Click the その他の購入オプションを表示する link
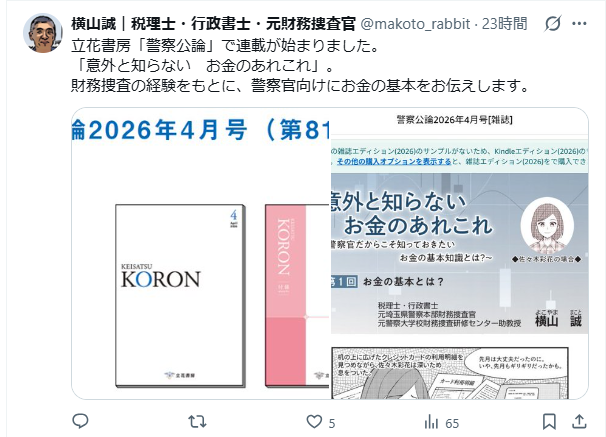This screenshot has width=606, height=437. tap(394, 162)
